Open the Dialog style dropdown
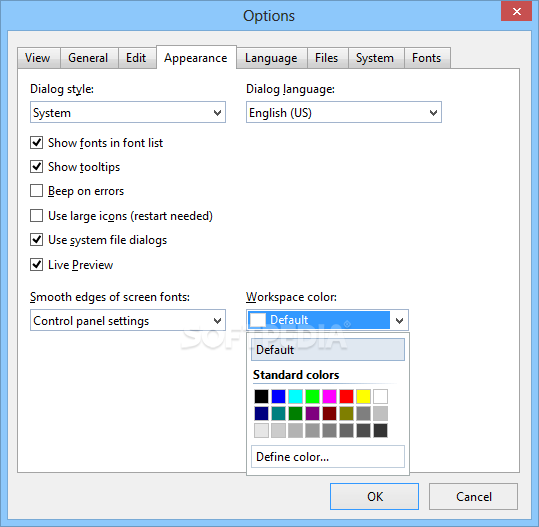539x527 pixels. coord(128,112)
